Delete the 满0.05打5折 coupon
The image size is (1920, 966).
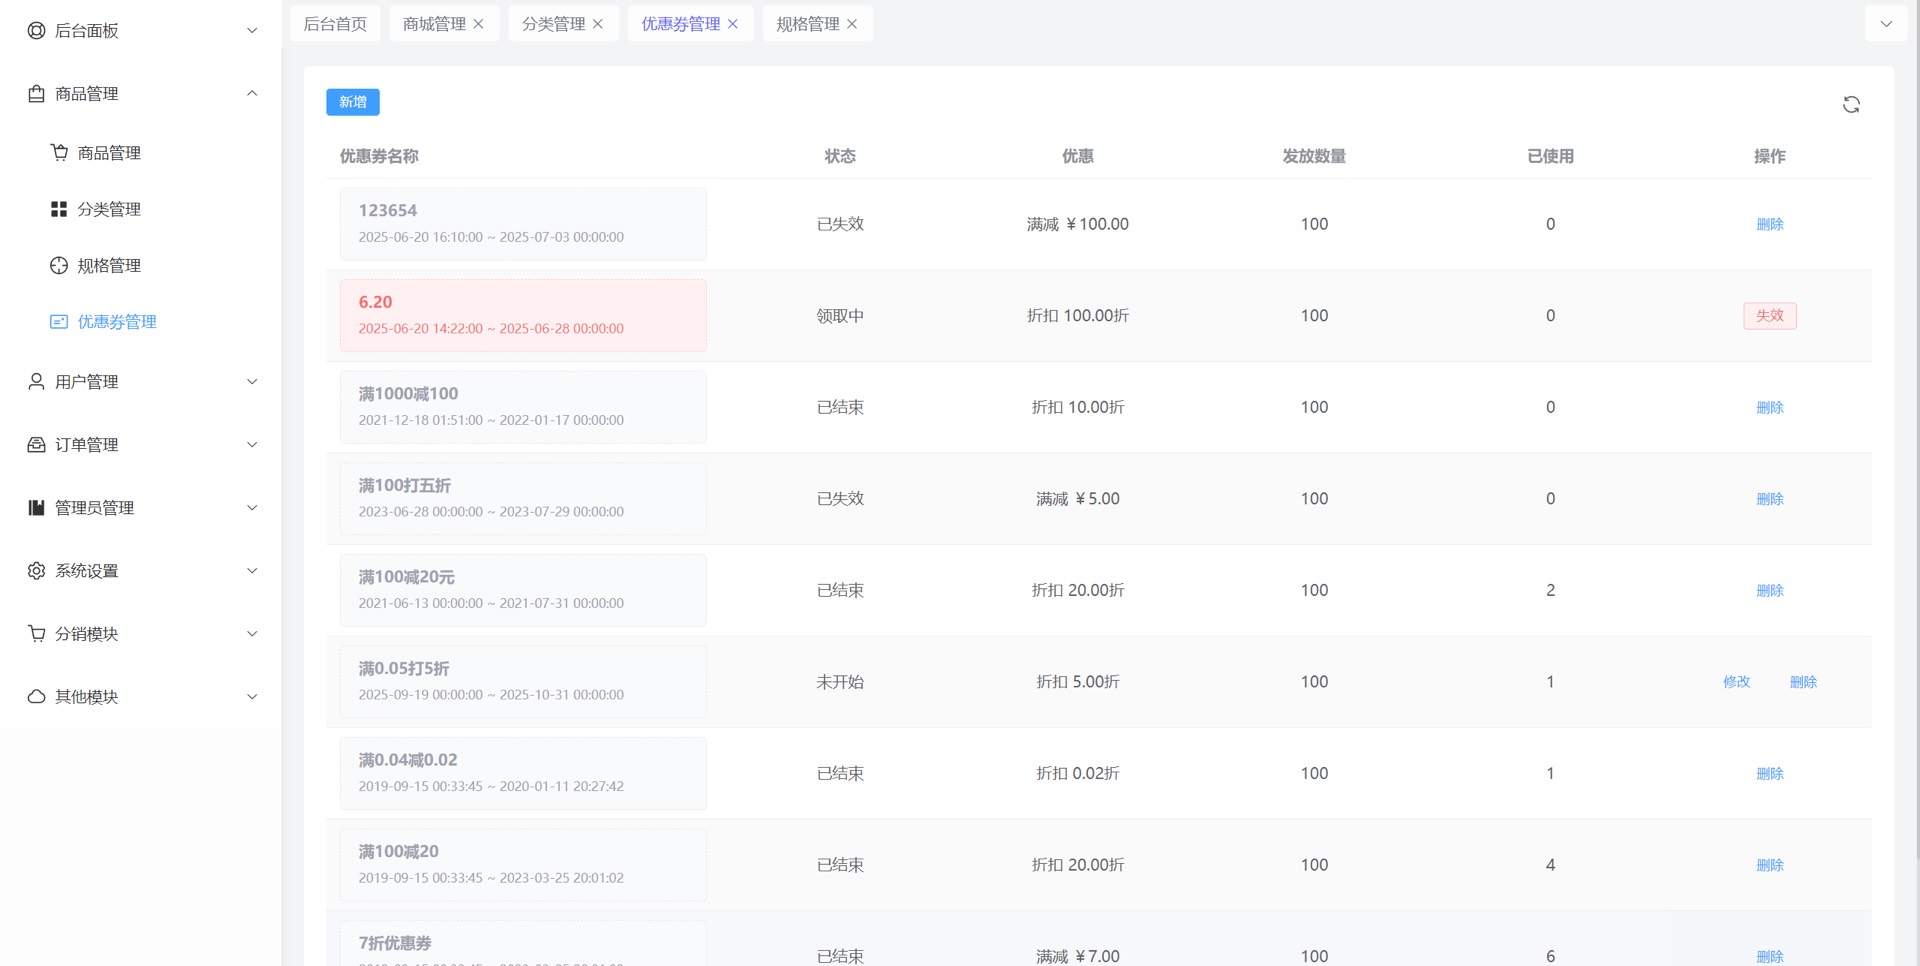coord(1804,682)
